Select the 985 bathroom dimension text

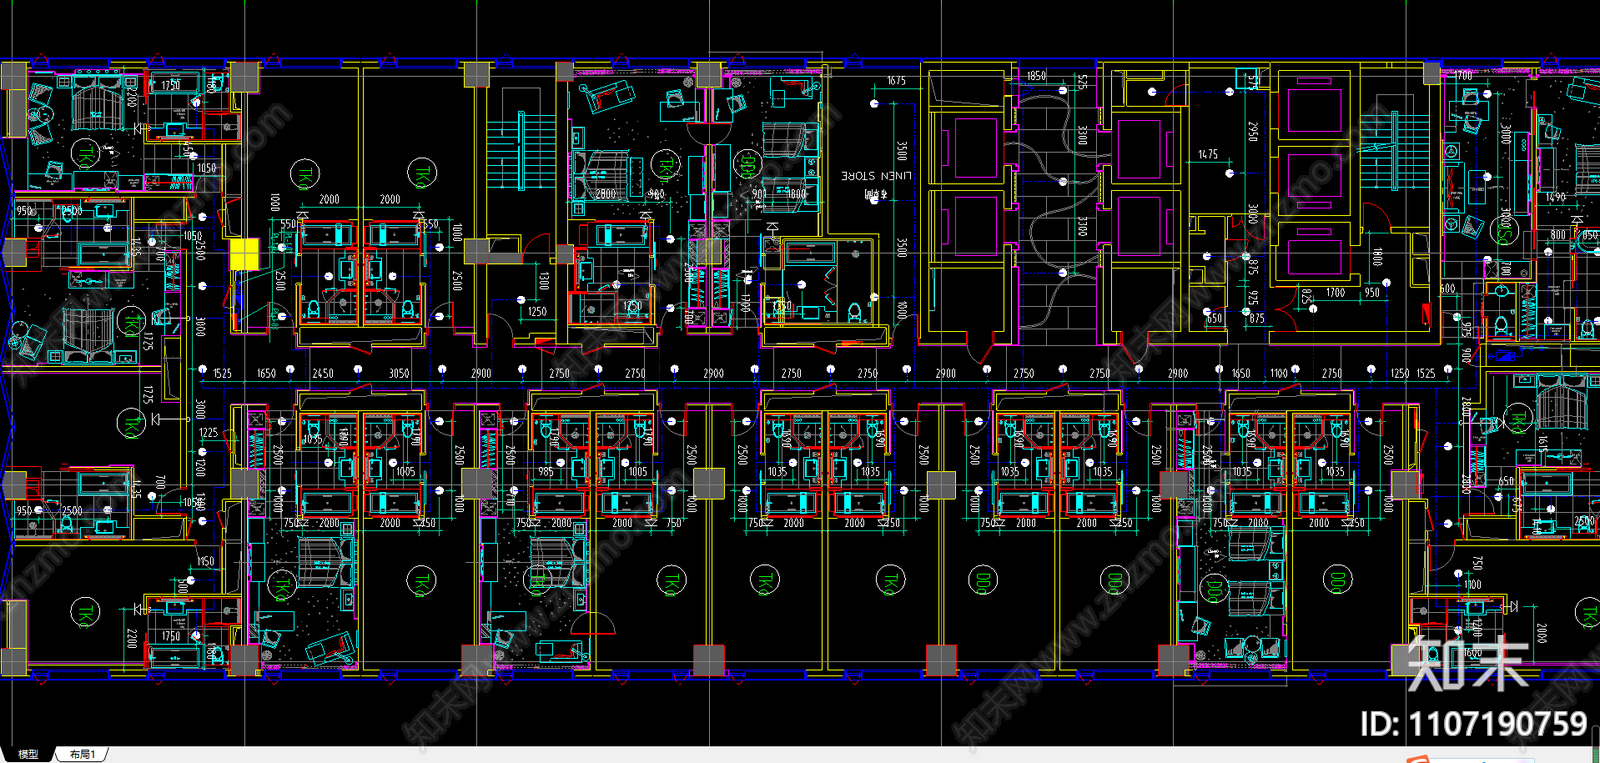click(x=546, y=471)
